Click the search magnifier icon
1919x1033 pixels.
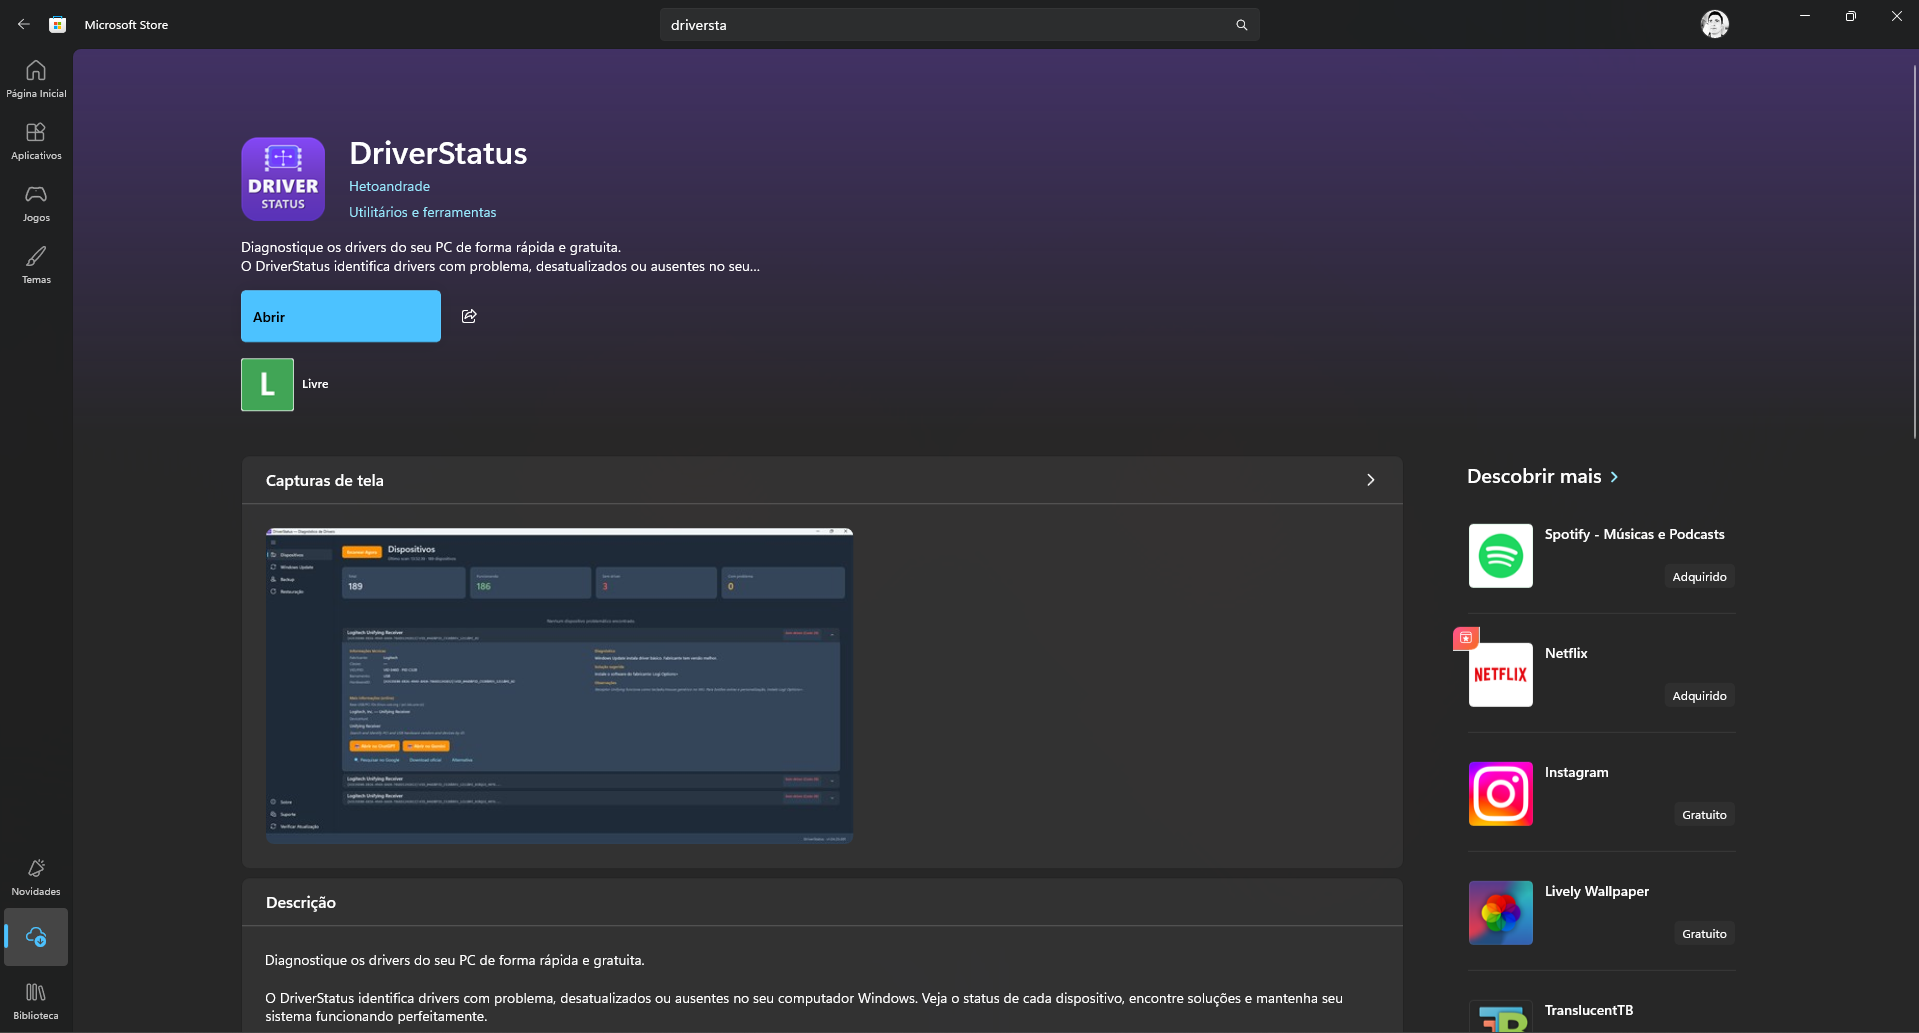(1241, 25)
